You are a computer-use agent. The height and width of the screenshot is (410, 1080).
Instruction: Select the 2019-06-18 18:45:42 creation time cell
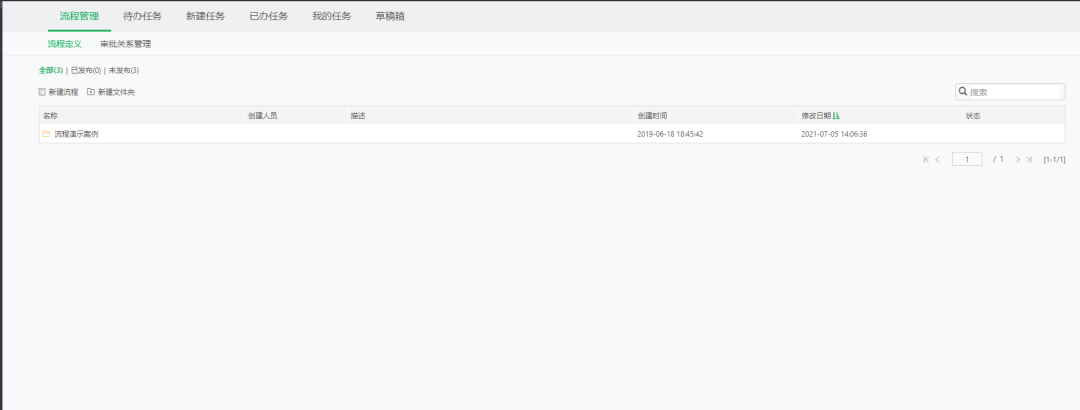click(x=670, y=134)
